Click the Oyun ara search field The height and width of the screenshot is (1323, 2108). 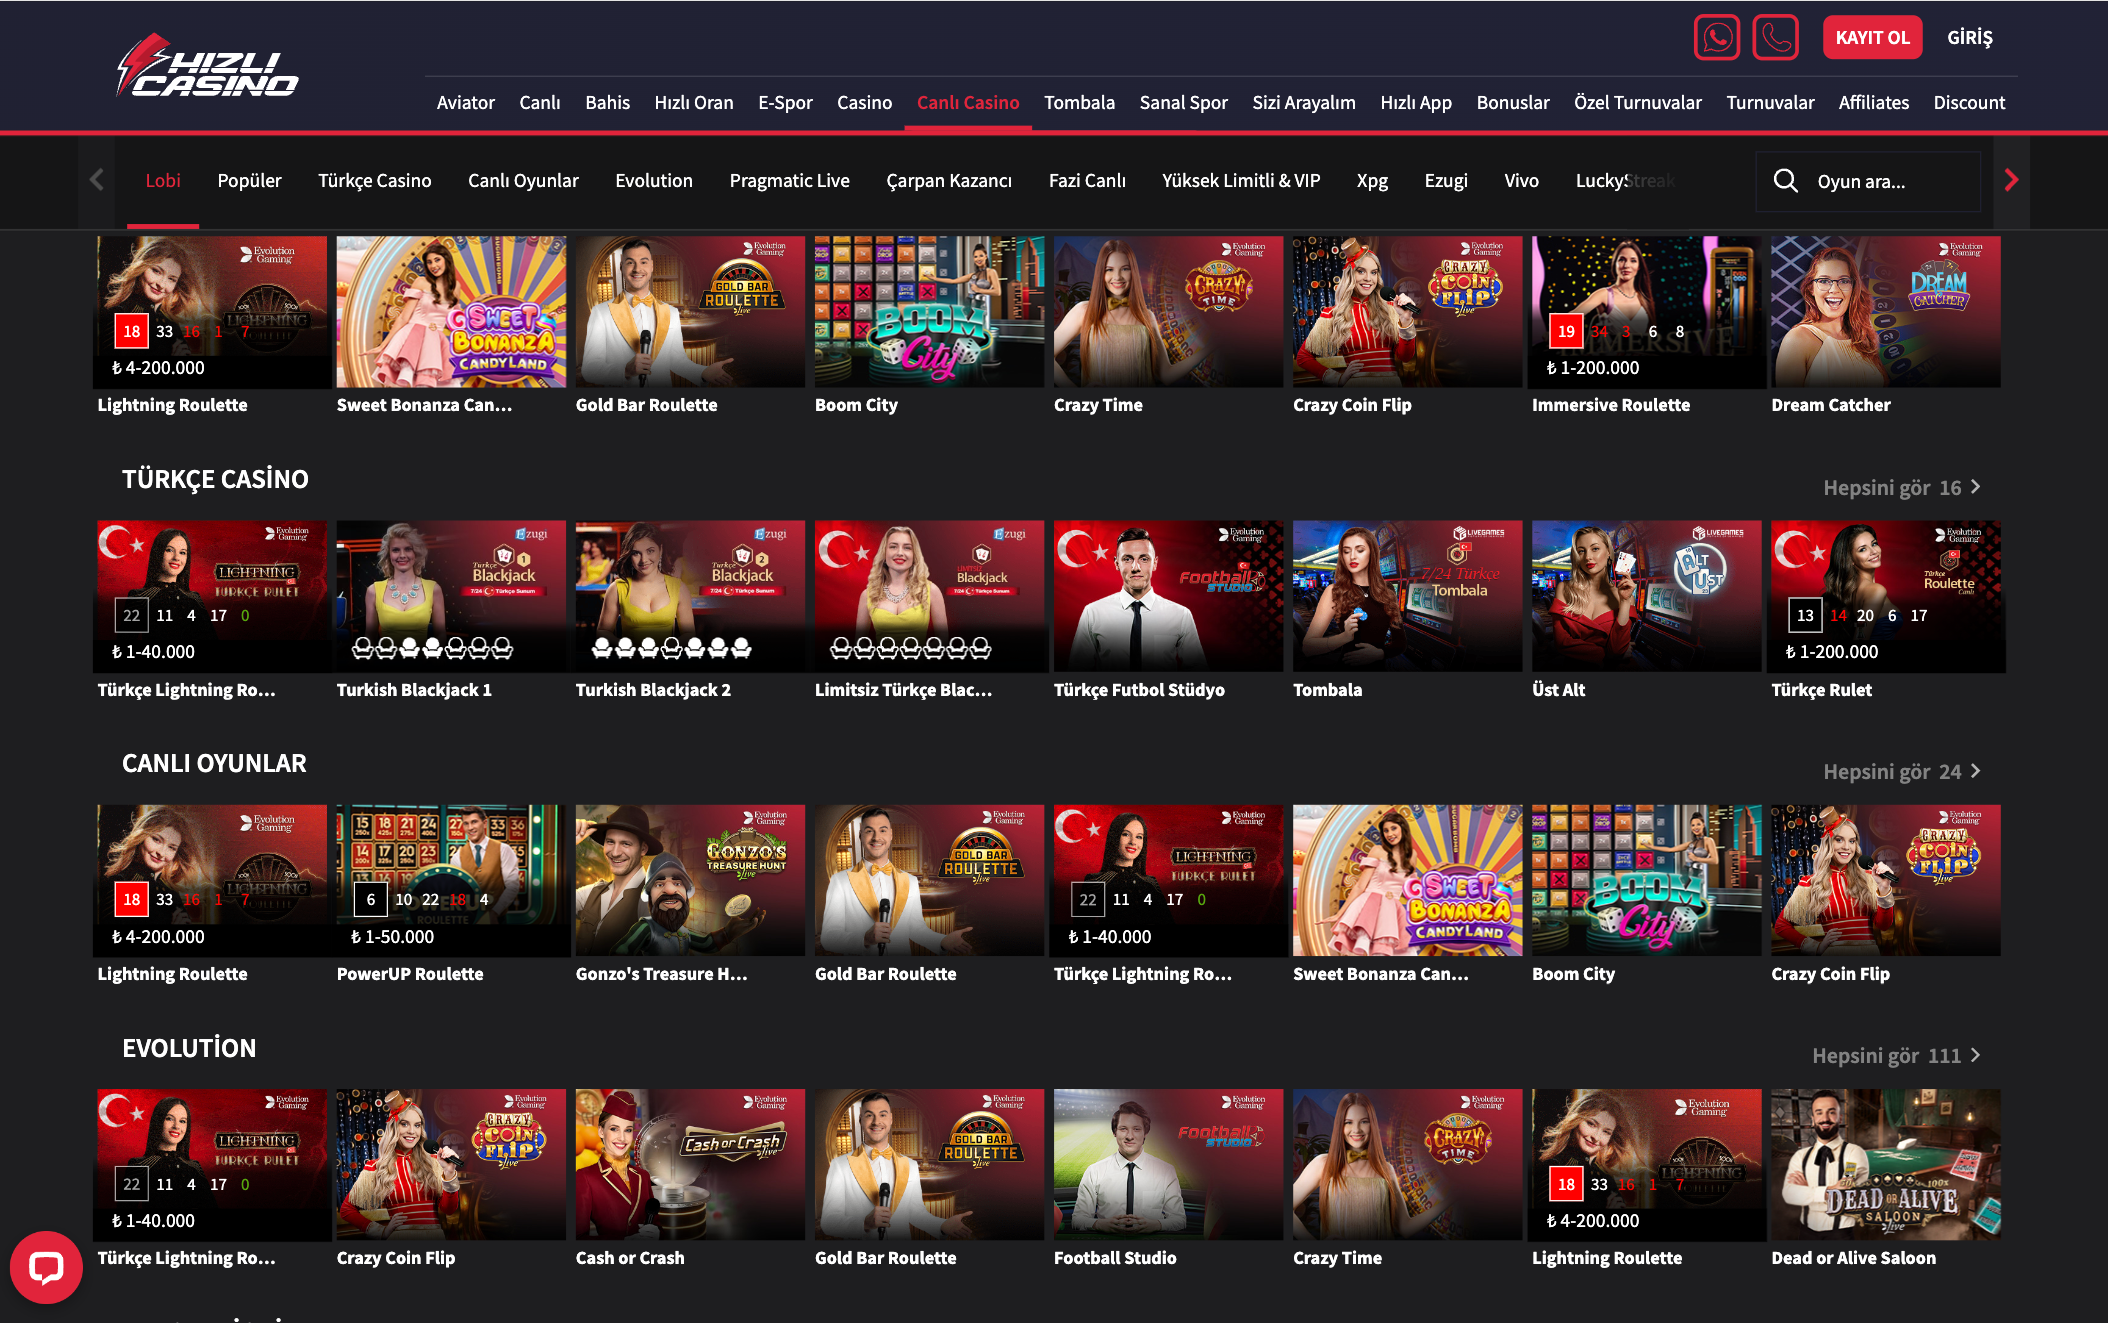click(1868, 181)
